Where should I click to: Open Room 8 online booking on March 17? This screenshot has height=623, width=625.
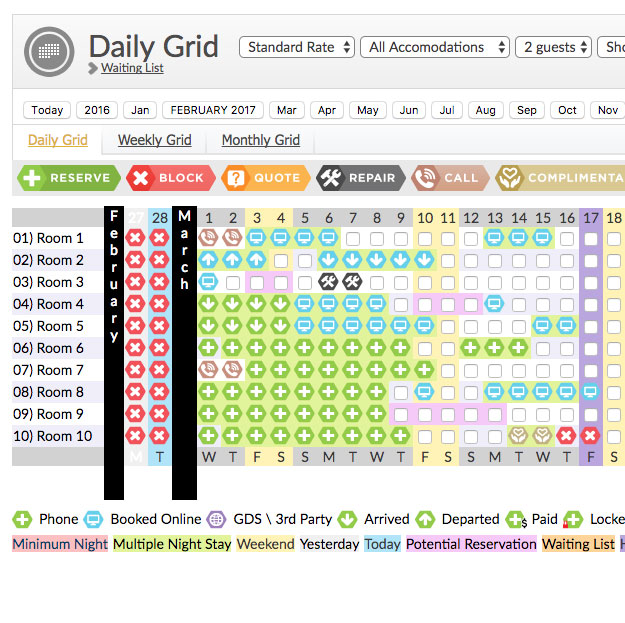(x=590, y=392)
